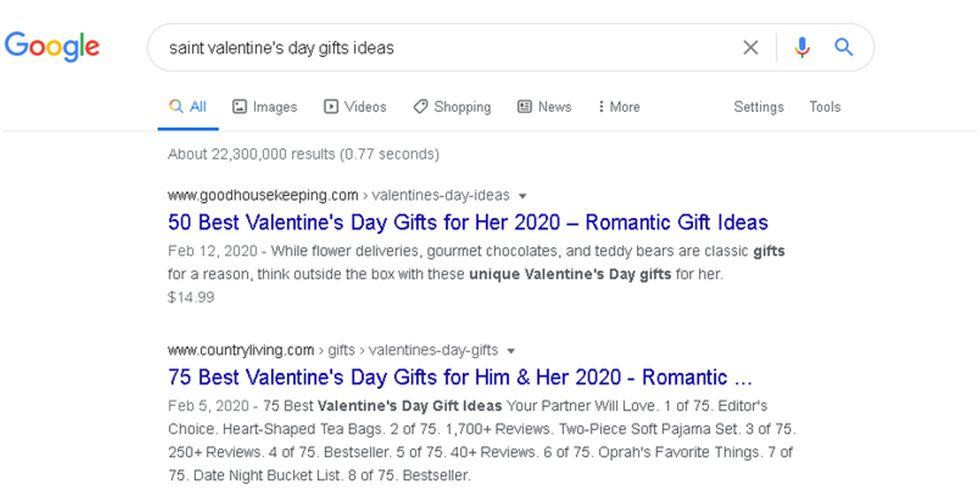Open the Settings menu
Viewport: 979px width, 492px height.
click(x=759, y=107)
